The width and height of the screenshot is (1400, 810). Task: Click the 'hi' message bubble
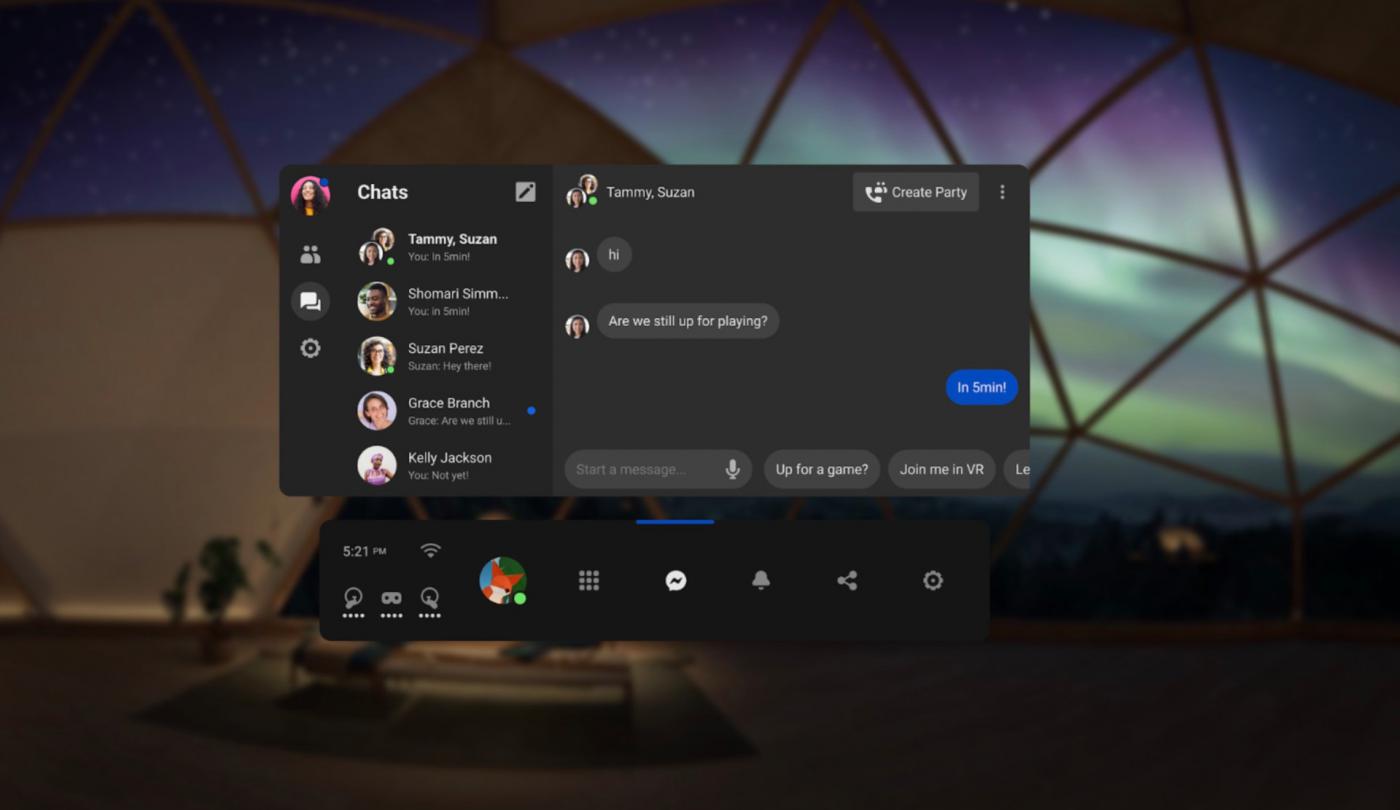point(614,254)
